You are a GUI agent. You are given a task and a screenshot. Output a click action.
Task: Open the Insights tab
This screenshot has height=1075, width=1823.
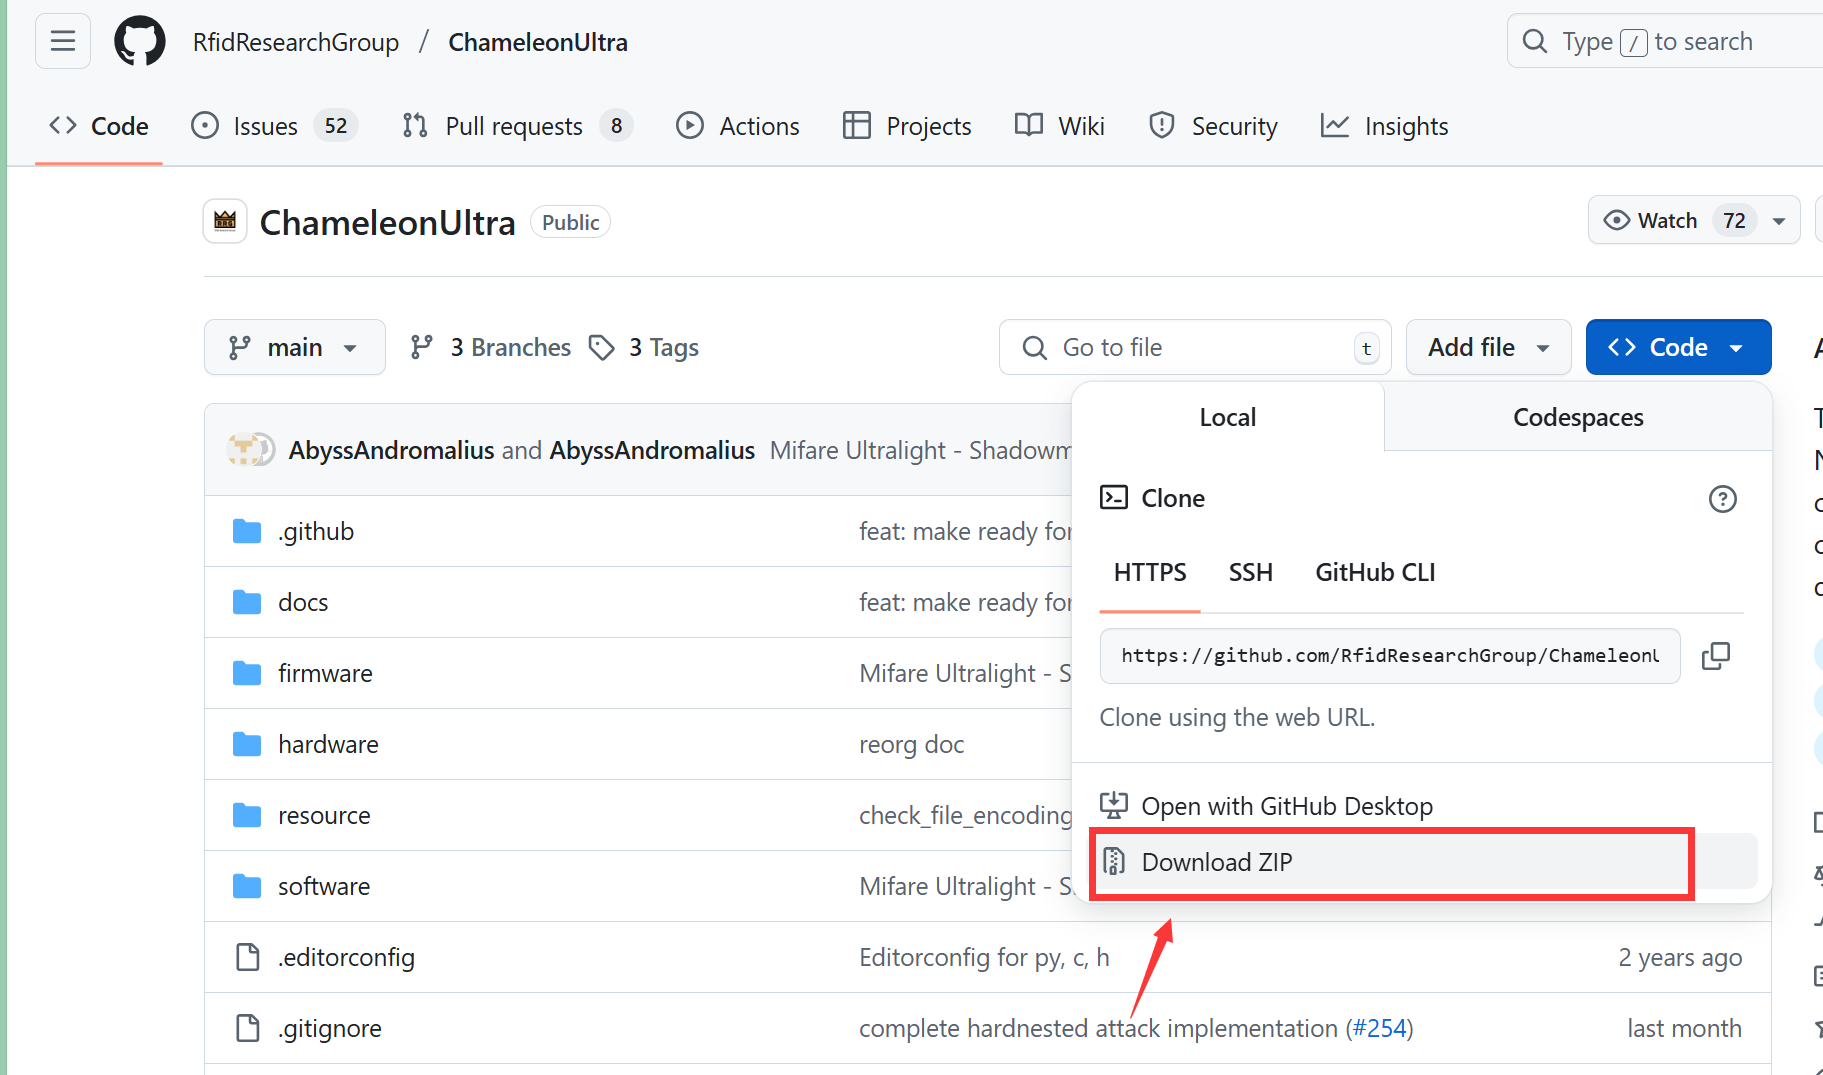[x=1385, y=126]
